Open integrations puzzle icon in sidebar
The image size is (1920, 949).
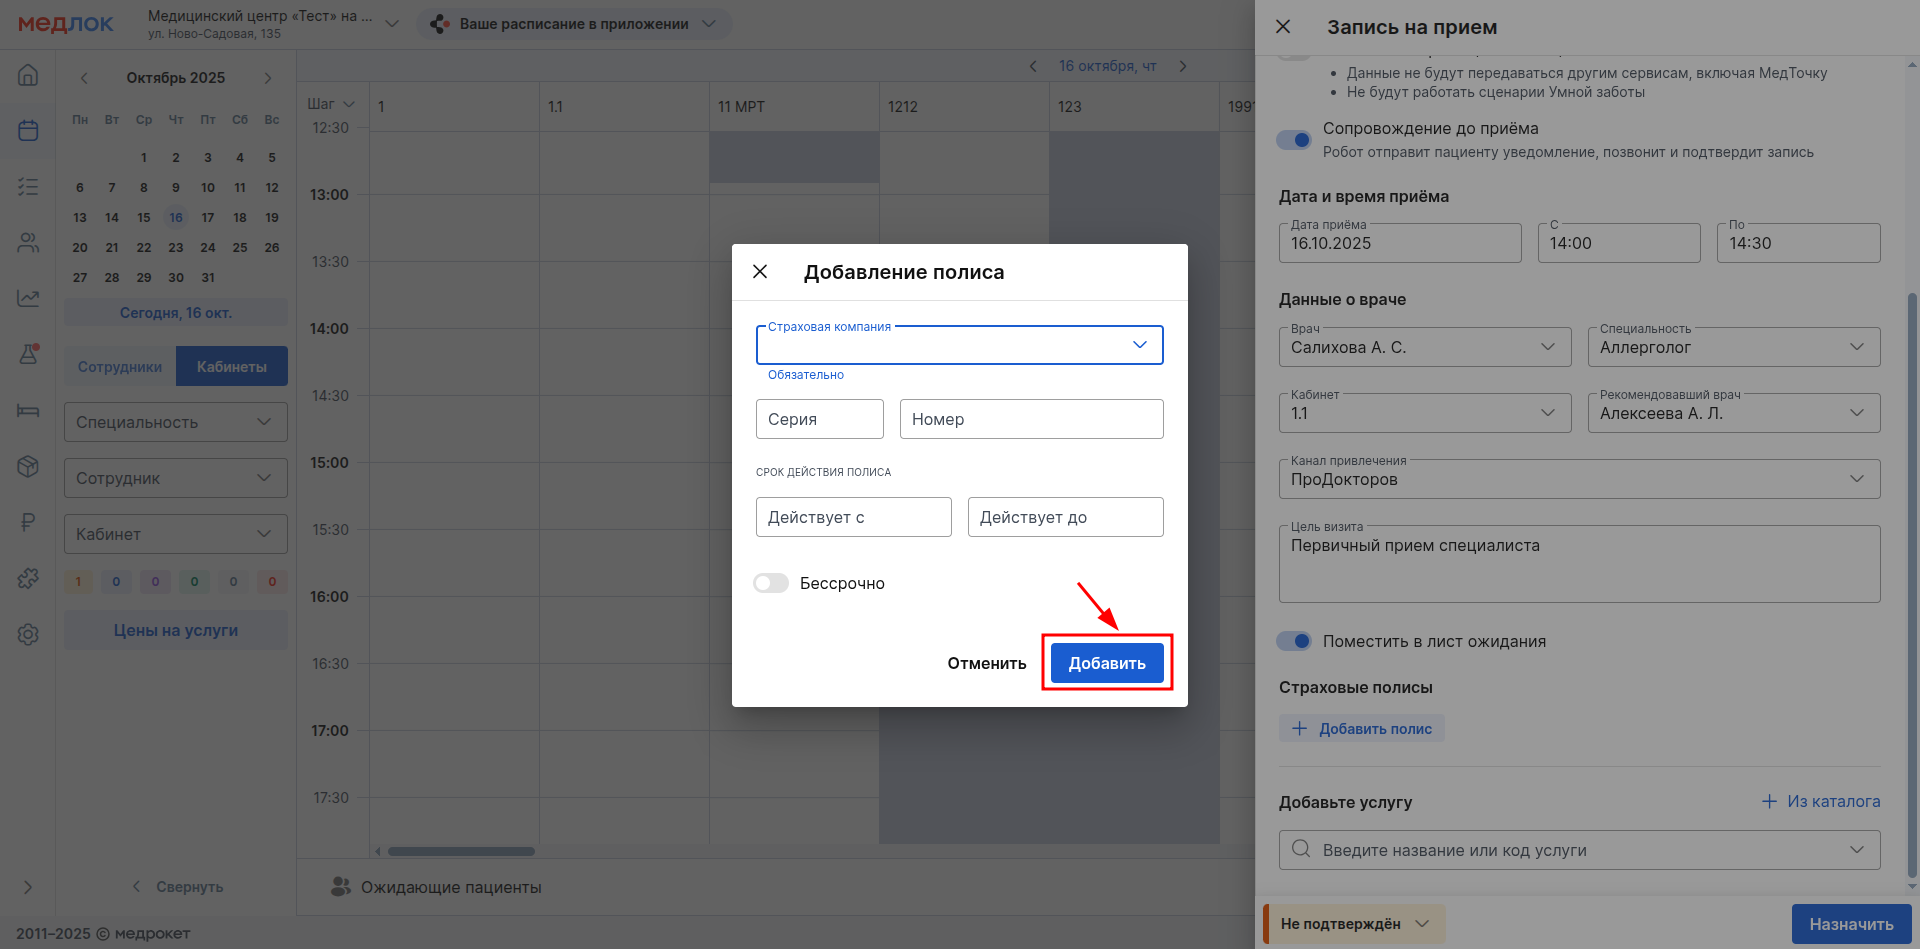click(28, 578)
